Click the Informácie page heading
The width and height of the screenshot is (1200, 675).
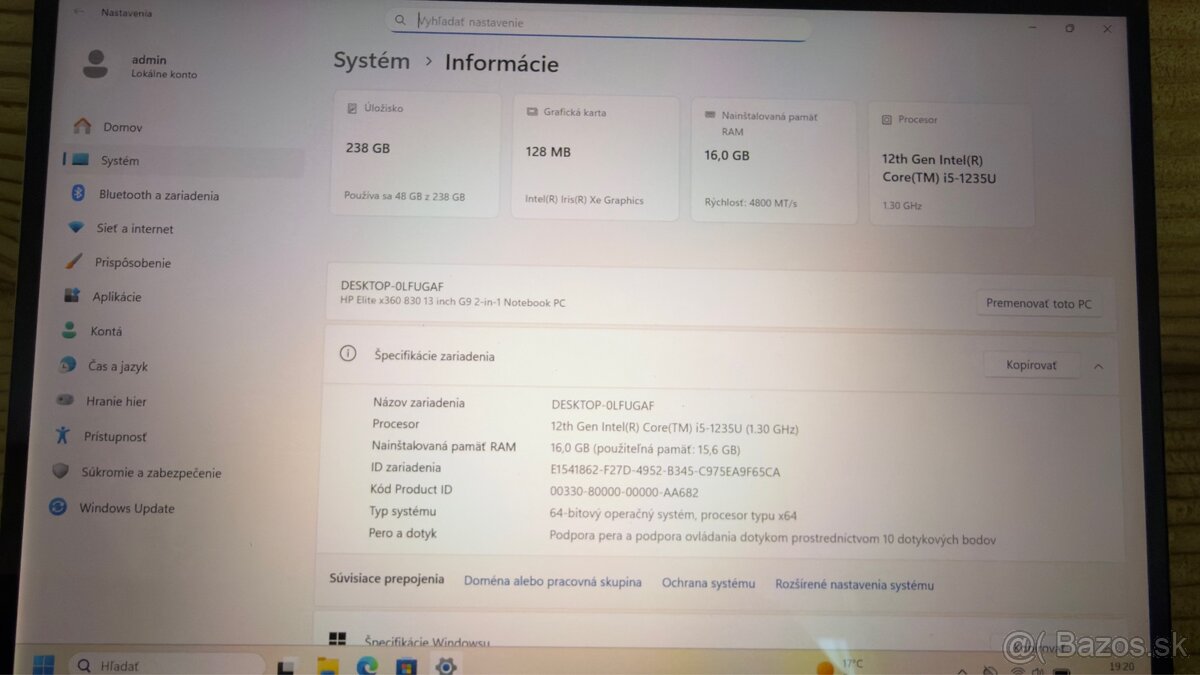[502, 63]
